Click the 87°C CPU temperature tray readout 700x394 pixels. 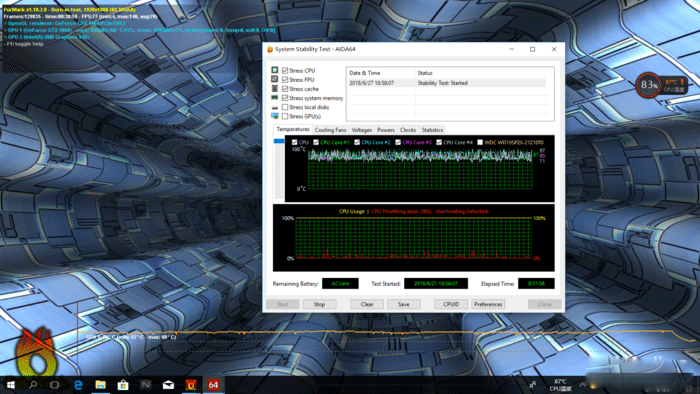click(x=560, y=385)
